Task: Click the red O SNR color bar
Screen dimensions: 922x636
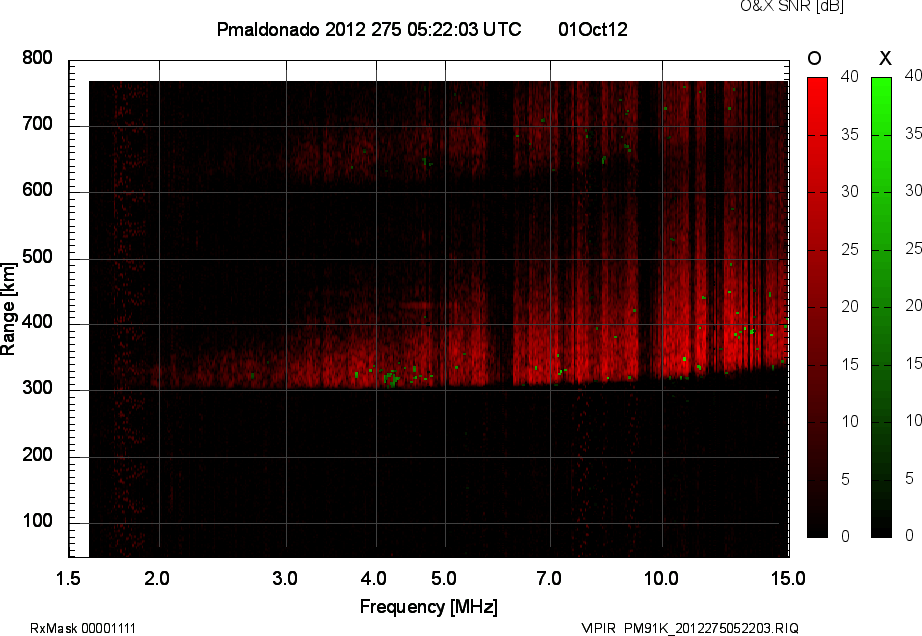Action: pos(817,306)
